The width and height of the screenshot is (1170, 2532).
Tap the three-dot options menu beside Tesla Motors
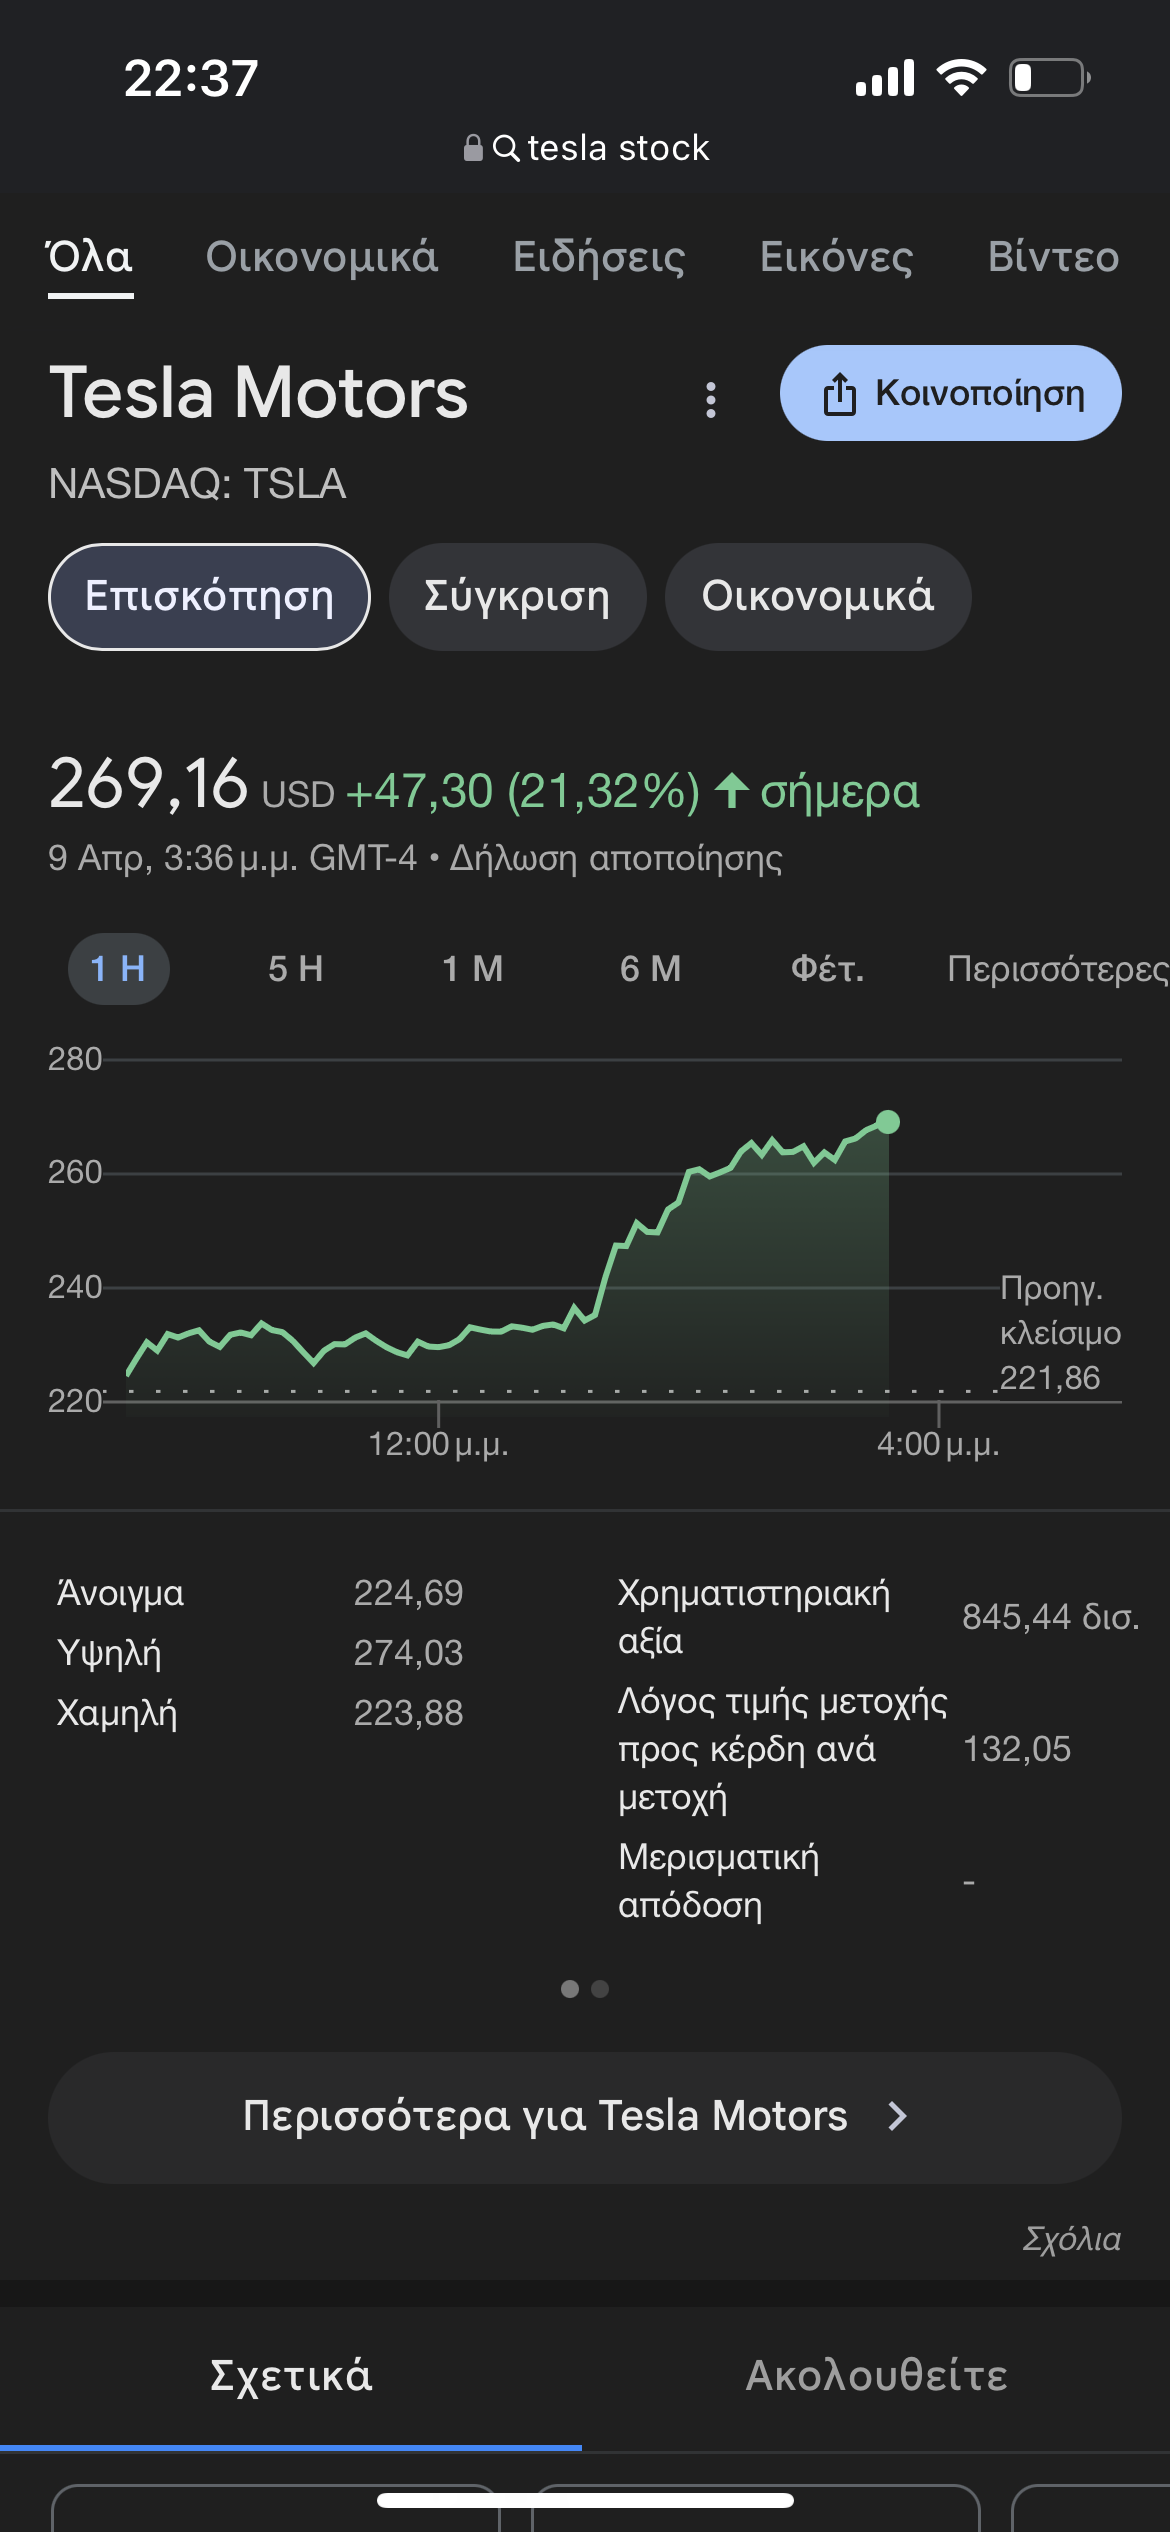click(x=711, y=400)
